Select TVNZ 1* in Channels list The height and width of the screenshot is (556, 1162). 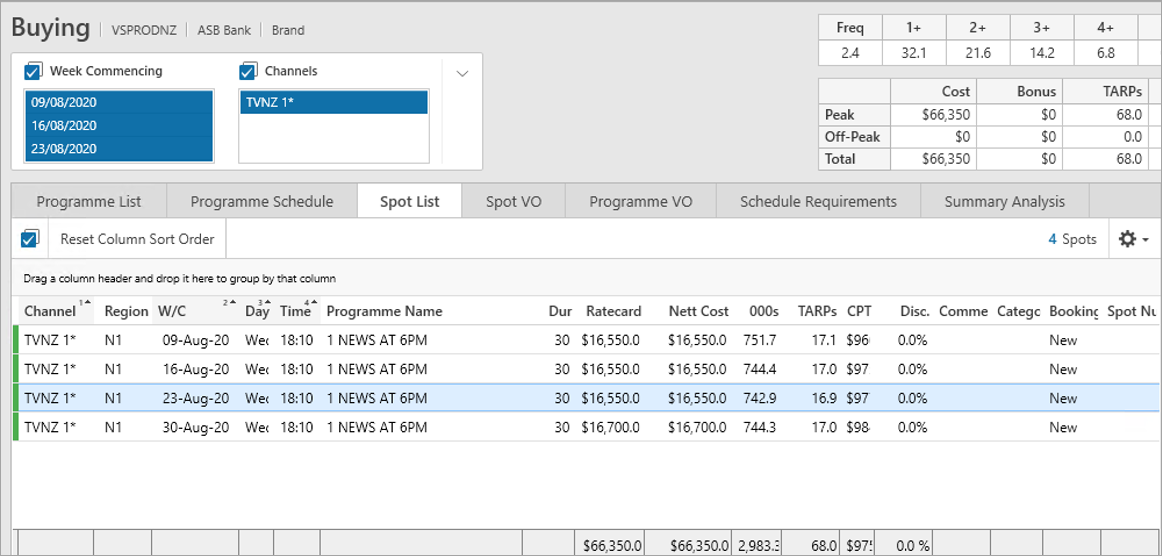pyautogui.click(x=333, y=102)
